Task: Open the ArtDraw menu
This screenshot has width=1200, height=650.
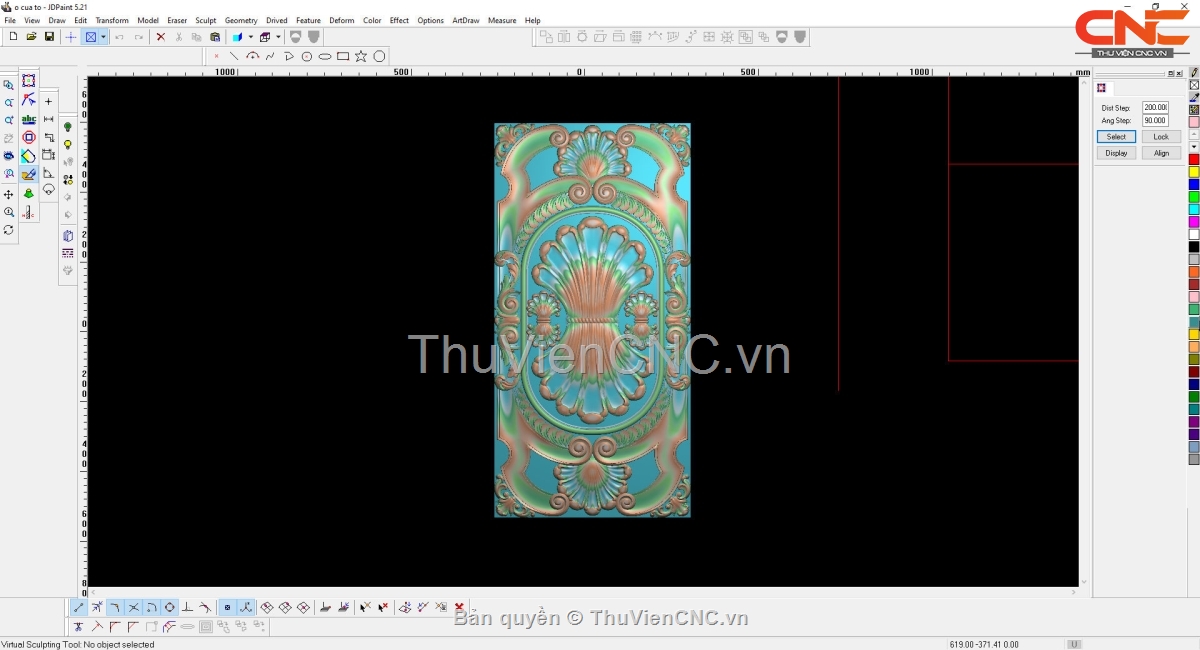Action: [465, 20]
